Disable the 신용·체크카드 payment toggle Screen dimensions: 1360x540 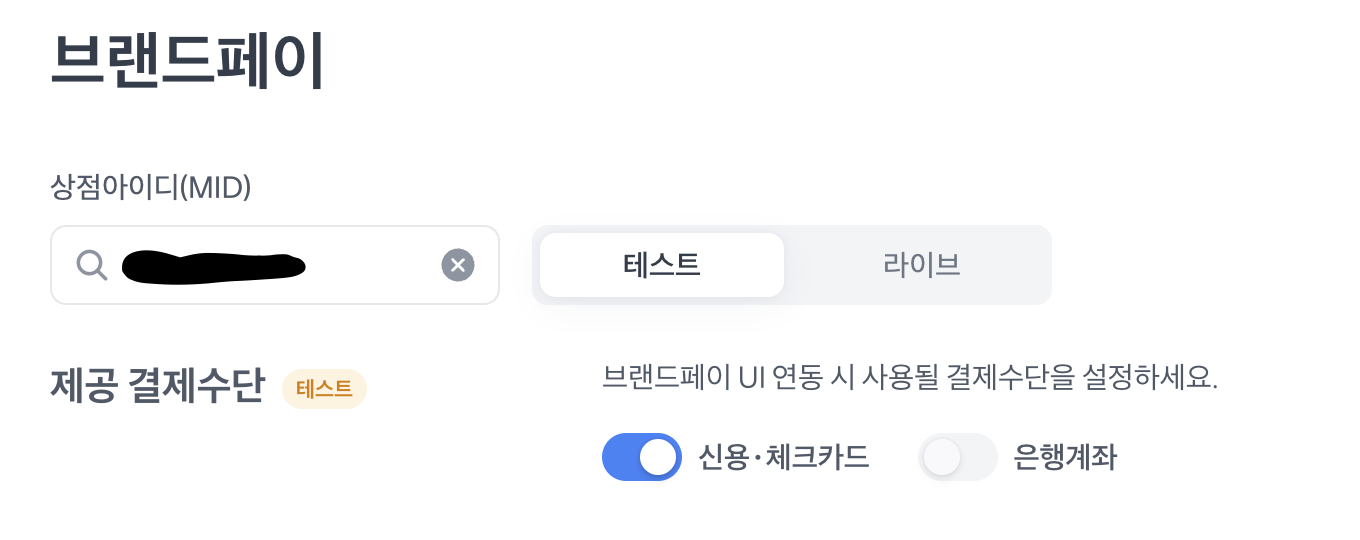[642, 457]
